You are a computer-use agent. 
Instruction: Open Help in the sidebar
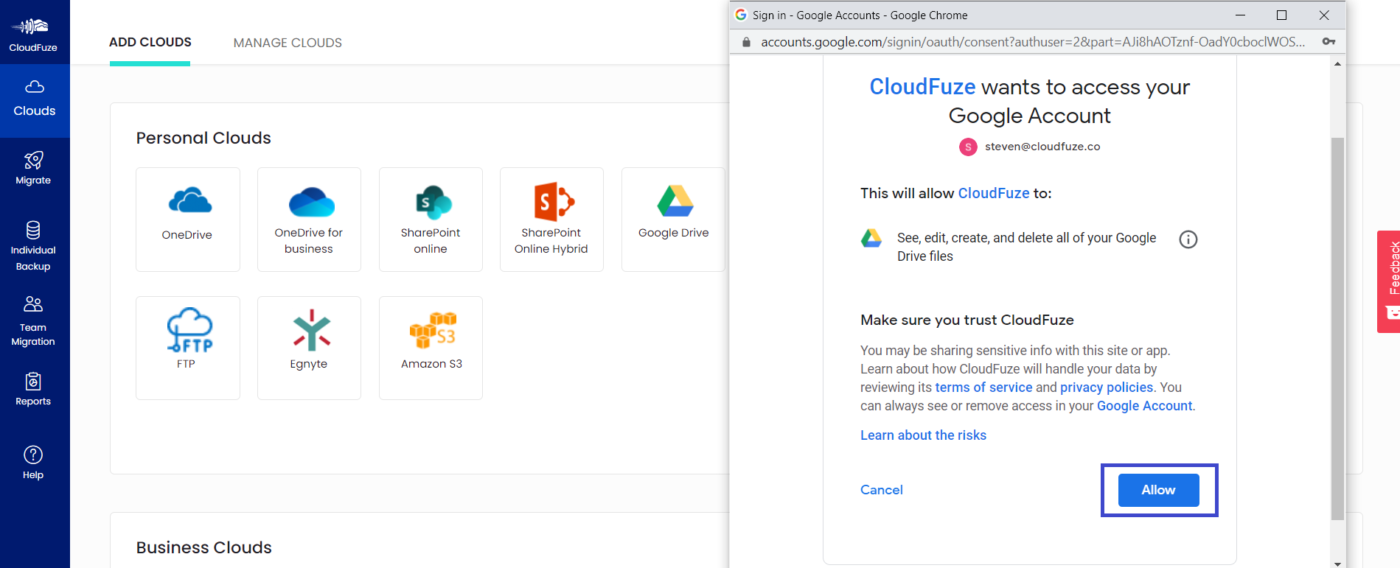point(33,462)
